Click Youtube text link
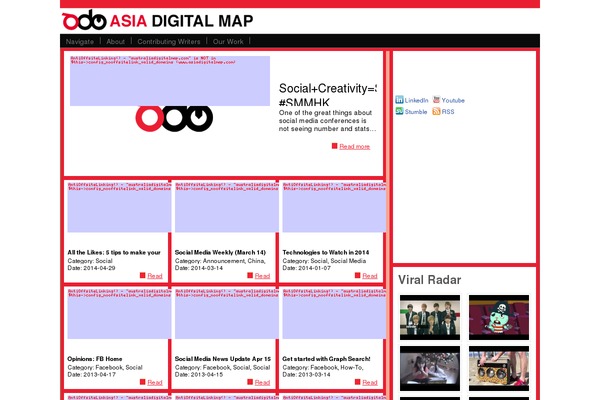The width and height of the screenshot is (600, 400). point(453,100)
